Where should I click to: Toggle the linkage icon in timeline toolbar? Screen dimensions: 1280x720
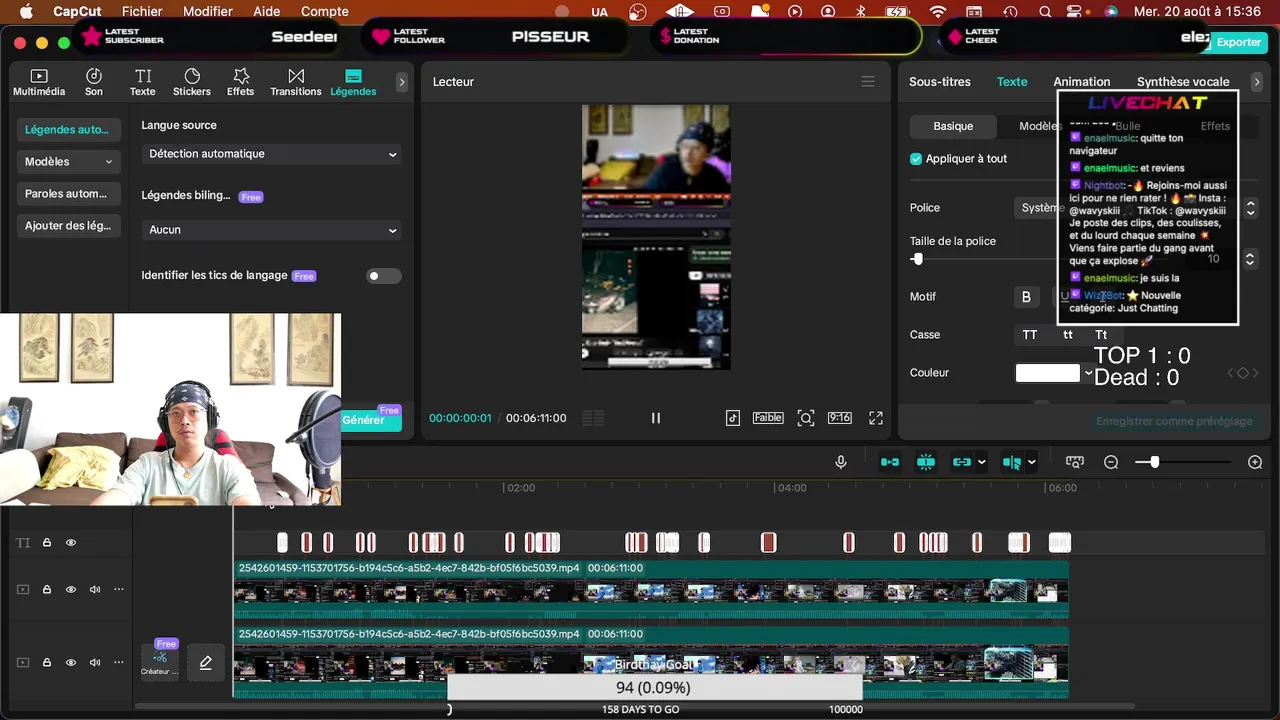pos(961,462)
